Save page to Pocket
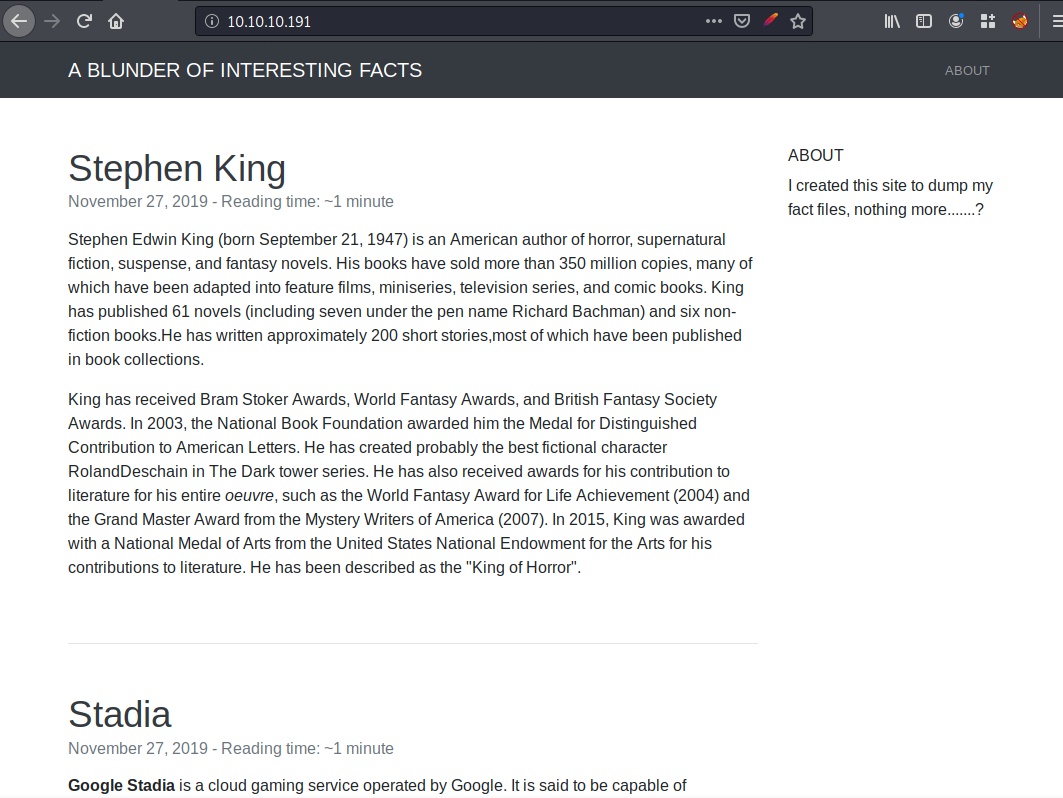This screenshot has height=798, width=1063. coord(742,21)
